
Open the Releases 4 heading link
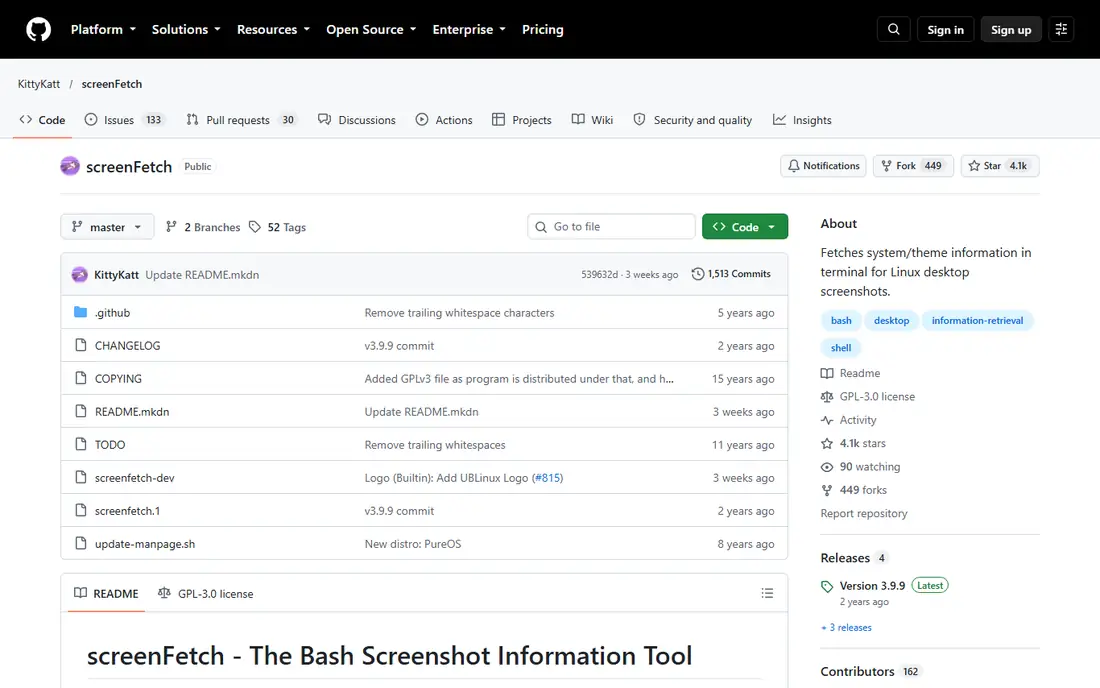click(854, 558)
